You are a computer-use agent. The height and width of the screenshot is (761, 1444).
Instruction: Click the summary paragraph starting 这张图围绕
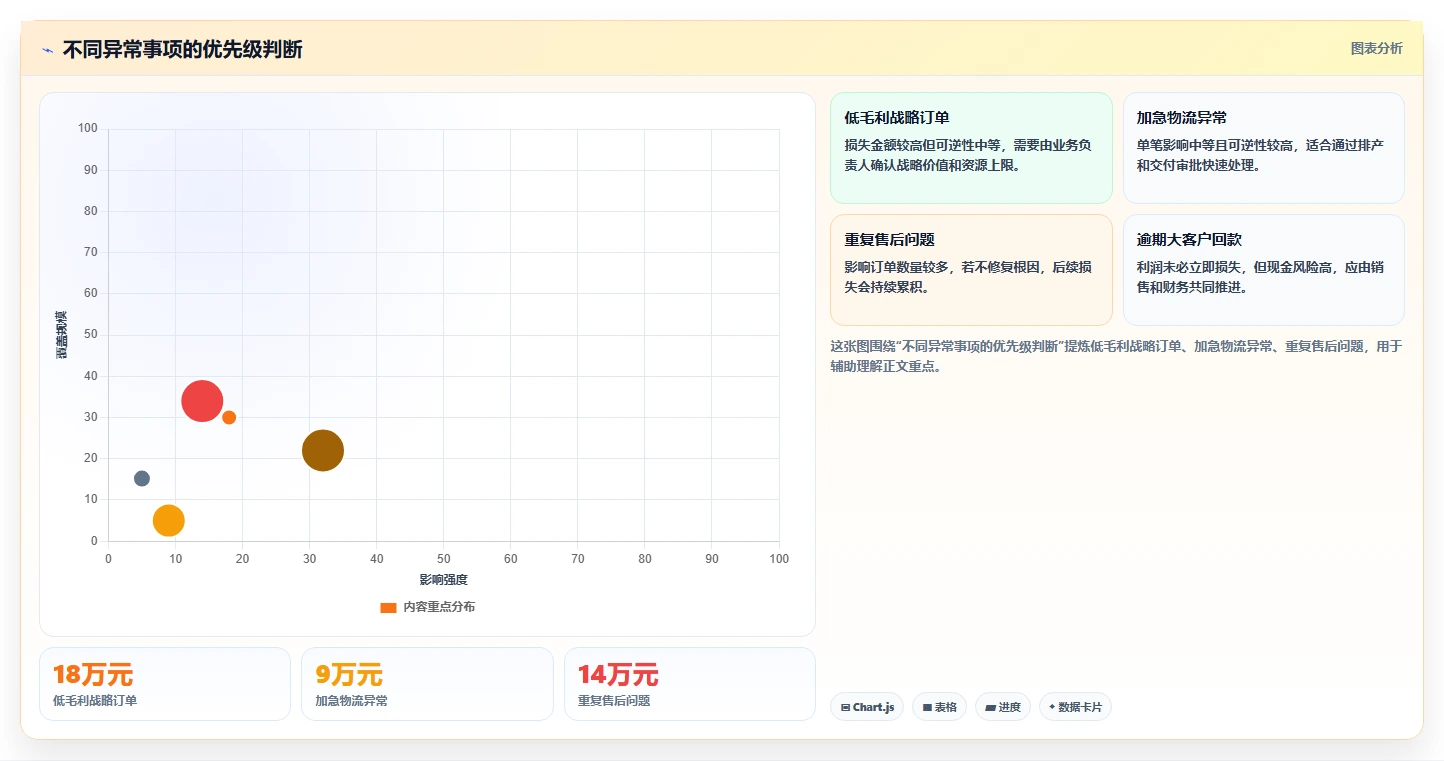pyautogui.click(x=1116, y=356)
